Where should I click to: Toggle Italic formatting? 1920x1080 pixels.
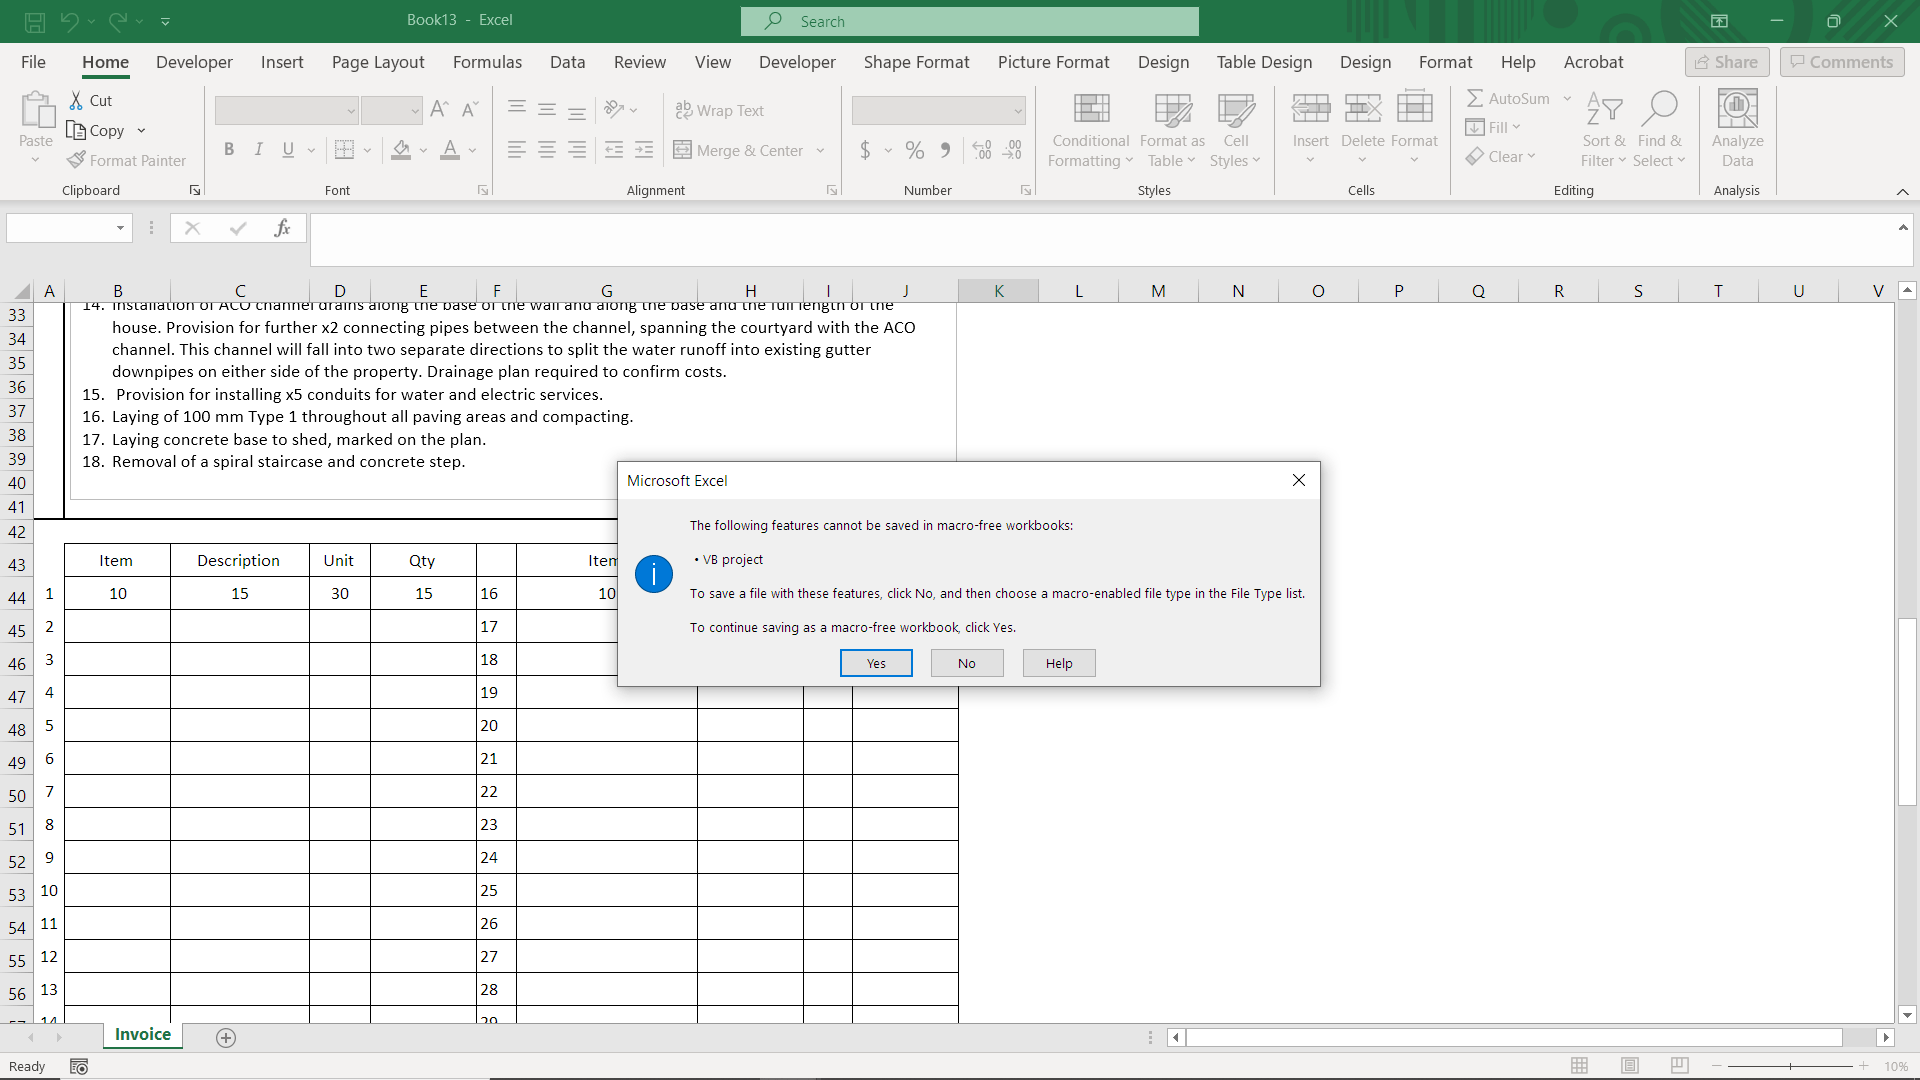(259, 150)
